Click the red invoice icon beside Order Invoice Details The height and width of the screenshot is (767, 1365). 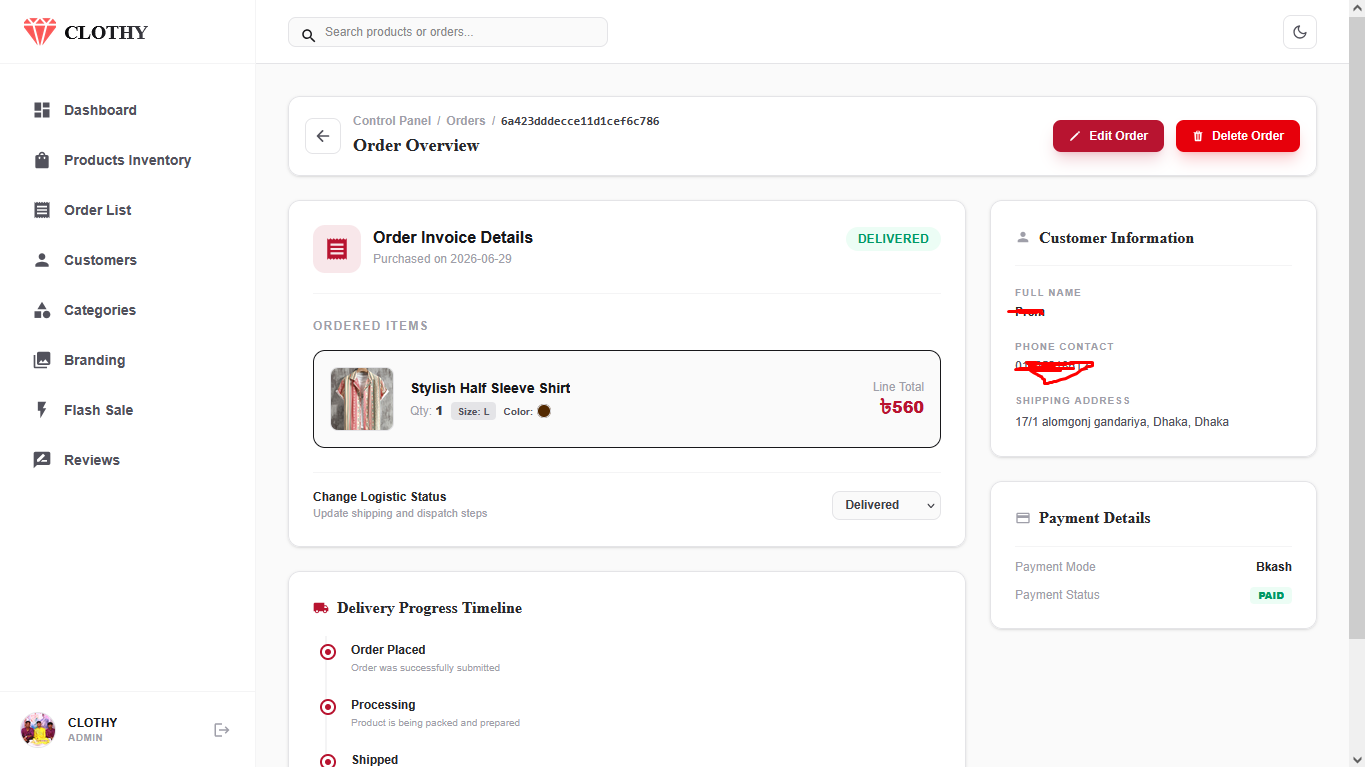(337, 249)
